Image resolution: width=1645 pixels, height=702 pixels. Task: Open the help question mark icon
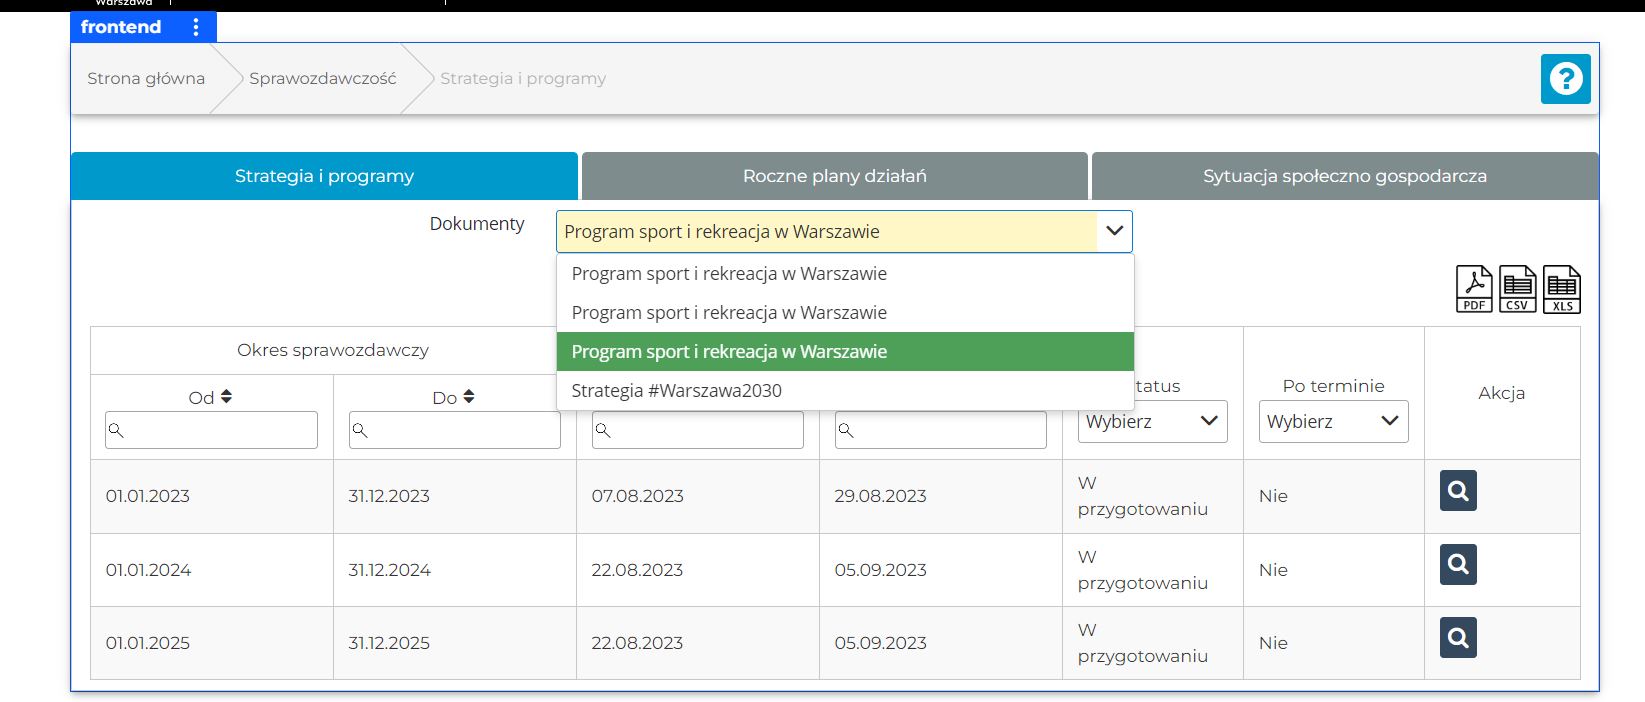1565,79
